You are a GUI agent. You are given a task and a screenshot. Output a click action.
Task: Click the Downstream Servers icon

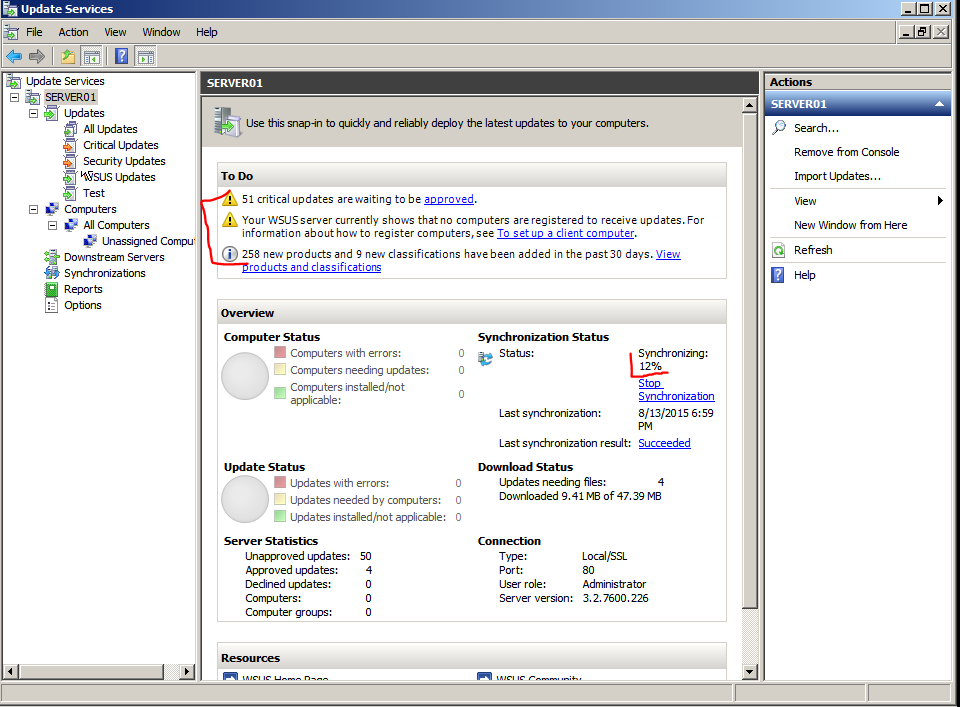[52, 257]
